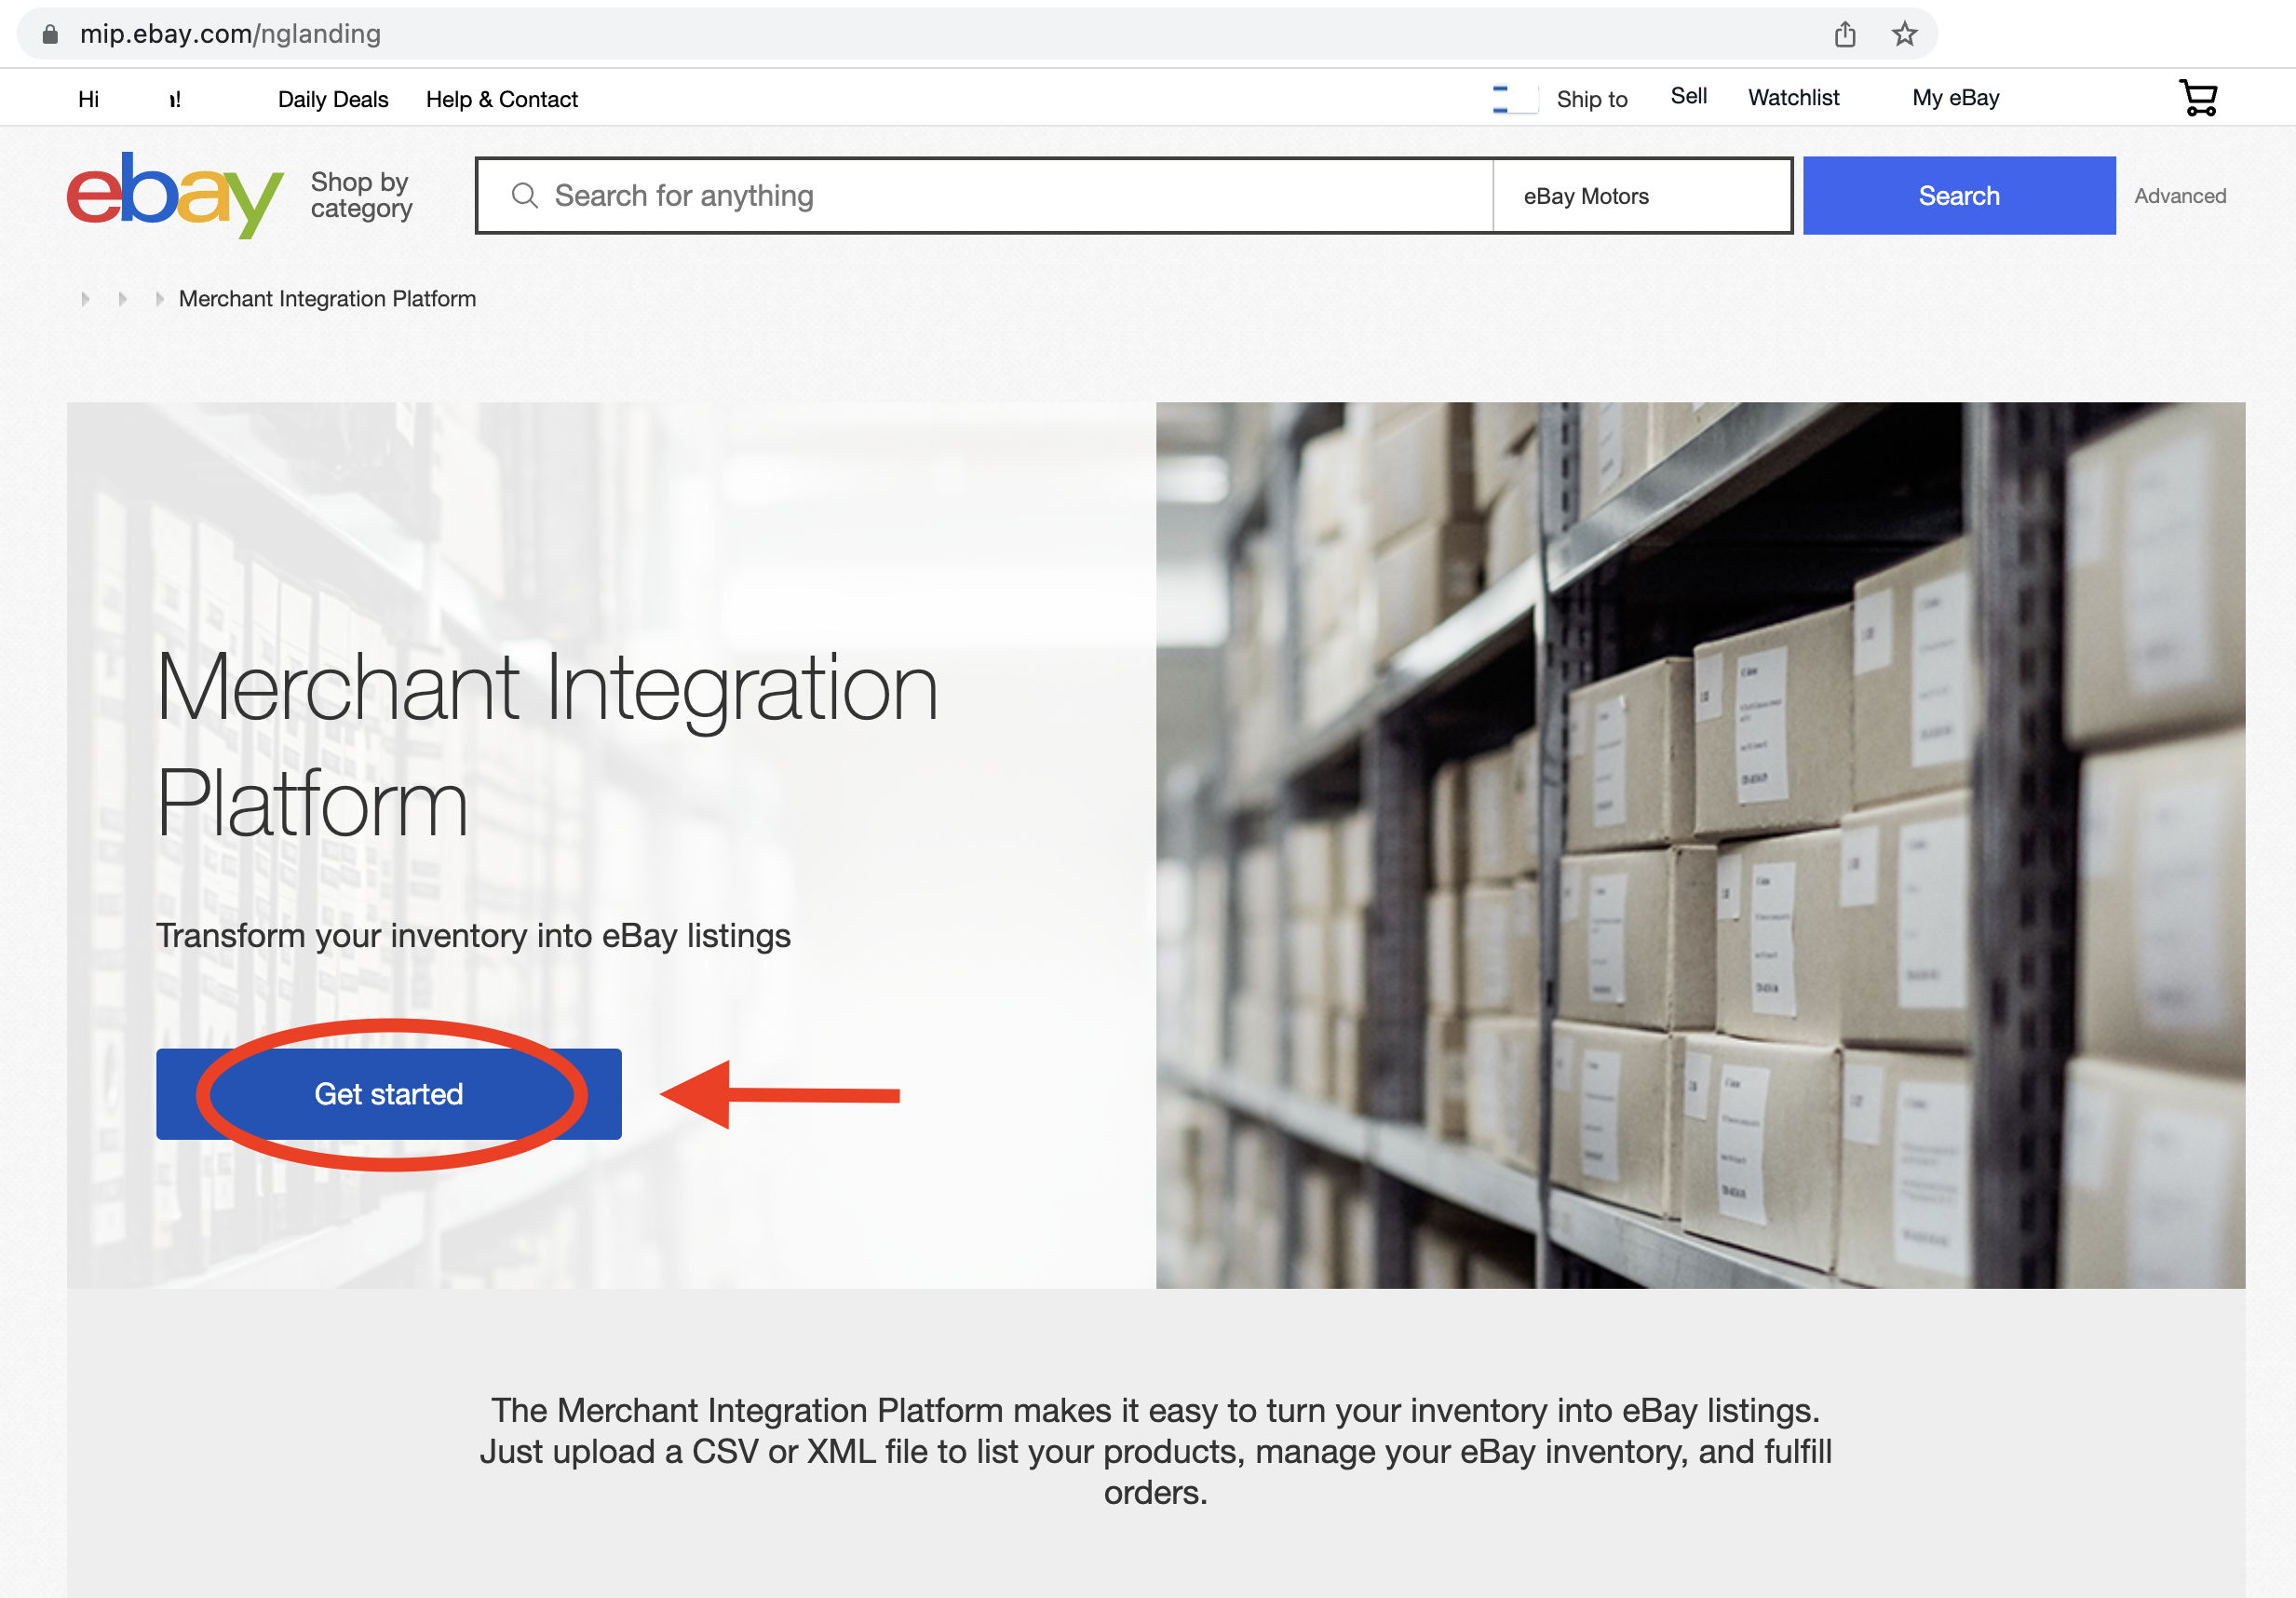Open the shopping cart
This screenshot has height=1598, width=2296.
2198,98
